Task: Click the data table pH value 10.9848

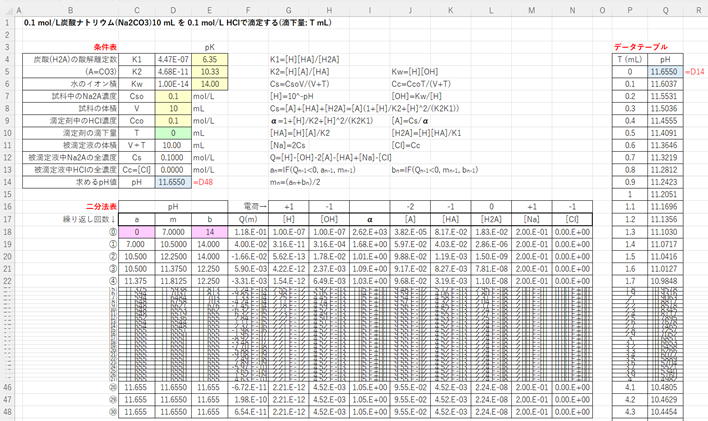Action: click(x=665, y=281)
